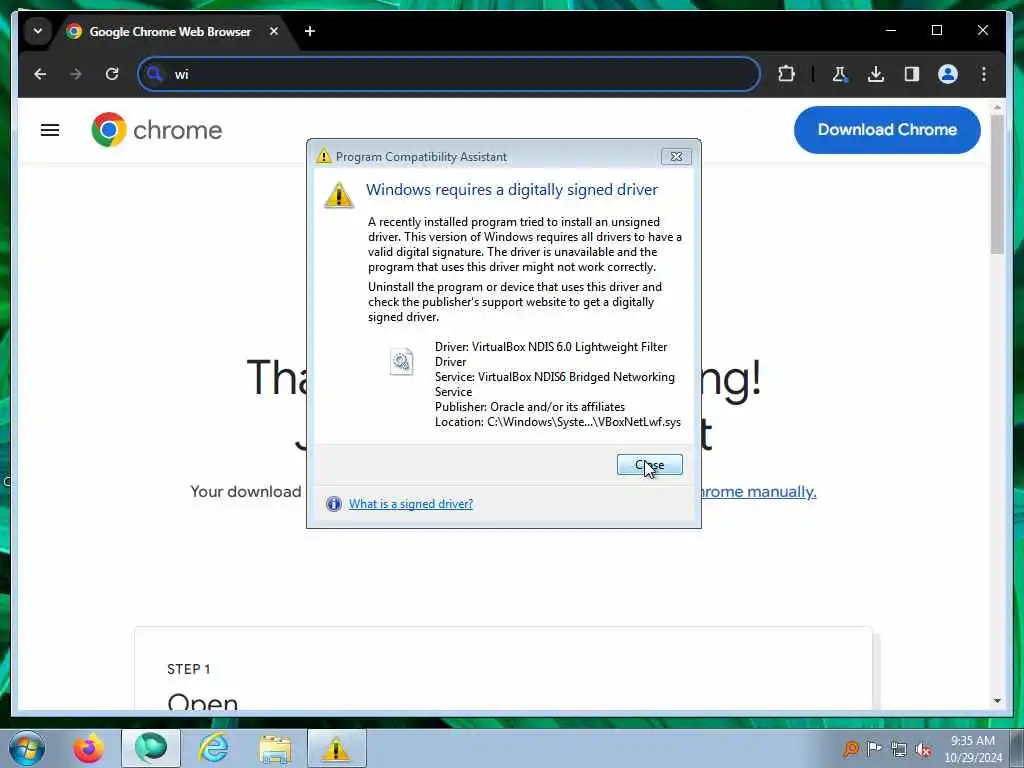Reload the page with refresh icon

[x=112, y=74]
